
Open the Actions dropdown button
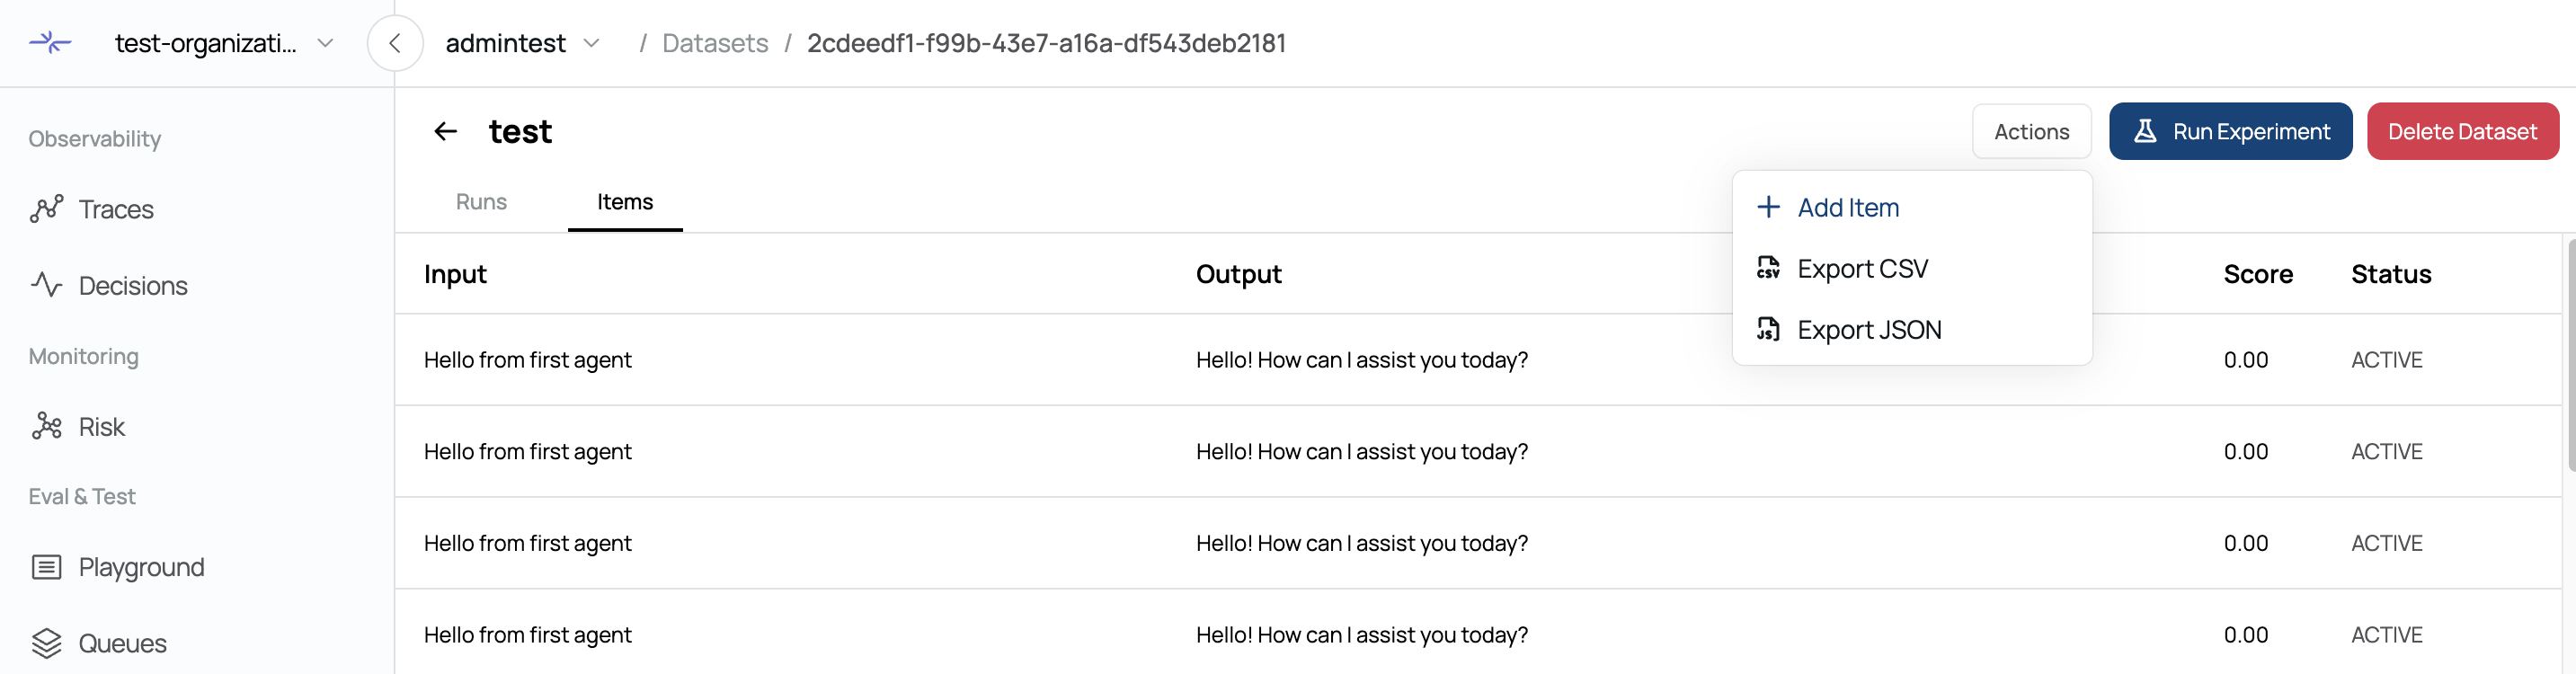click(x=2030, y=131)
